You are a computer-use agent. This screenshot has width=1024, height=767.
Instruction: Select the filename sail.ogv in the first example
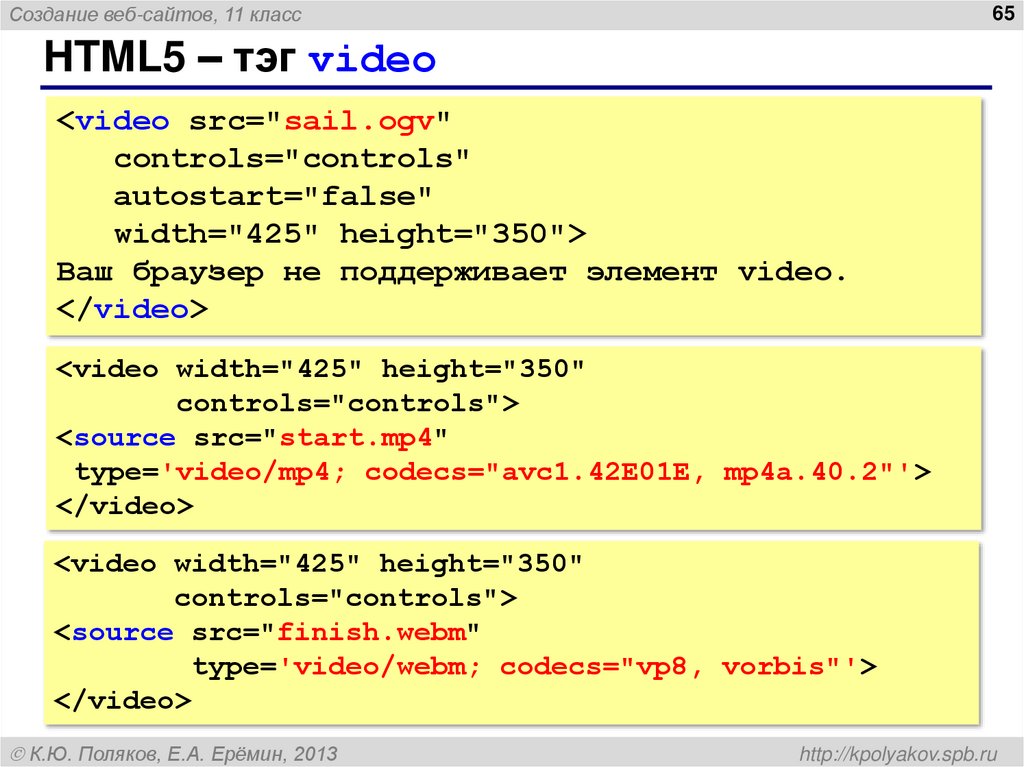[x=360, y=121]
